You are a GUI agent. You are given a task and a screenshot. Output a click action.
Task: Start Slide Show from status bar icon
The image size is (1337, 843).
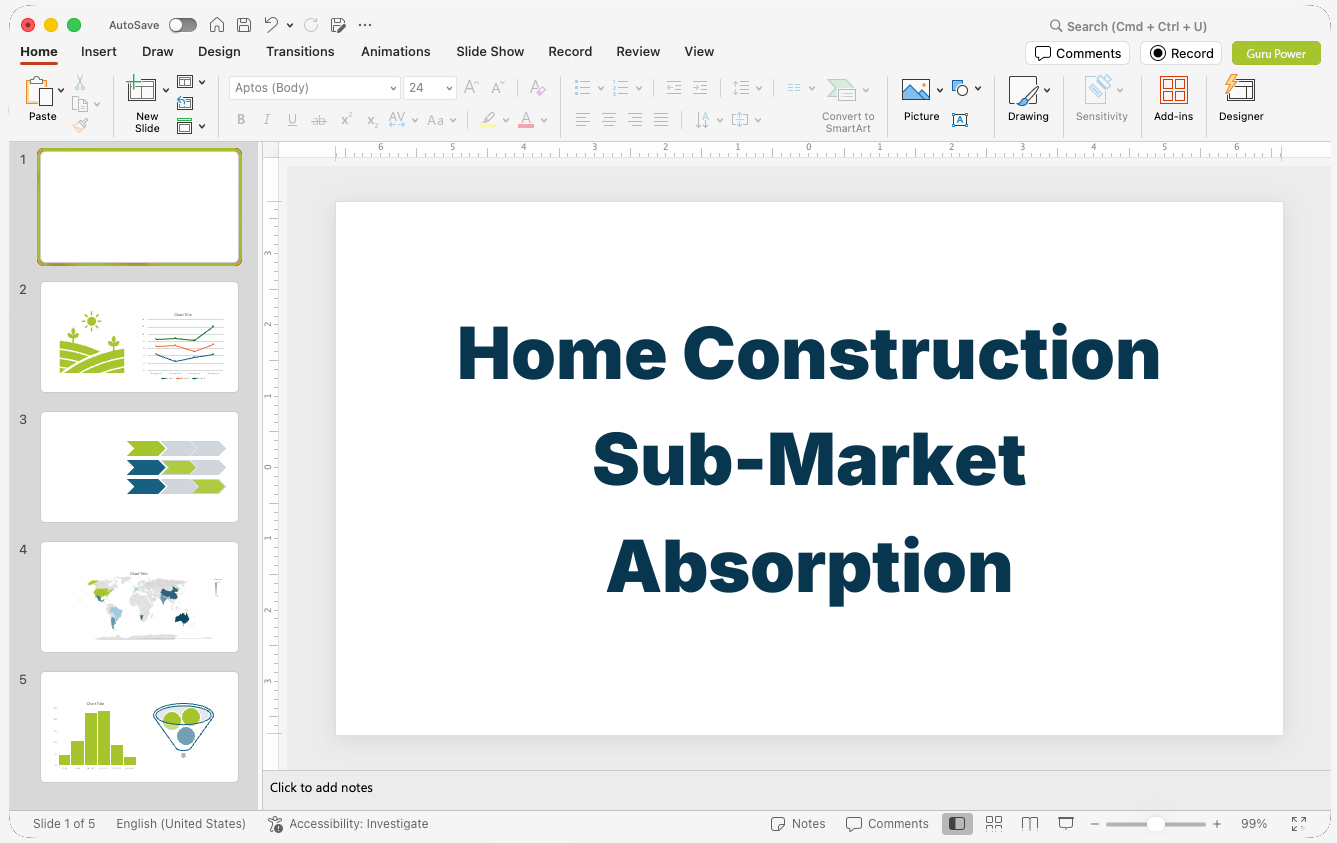point(1066,824)
